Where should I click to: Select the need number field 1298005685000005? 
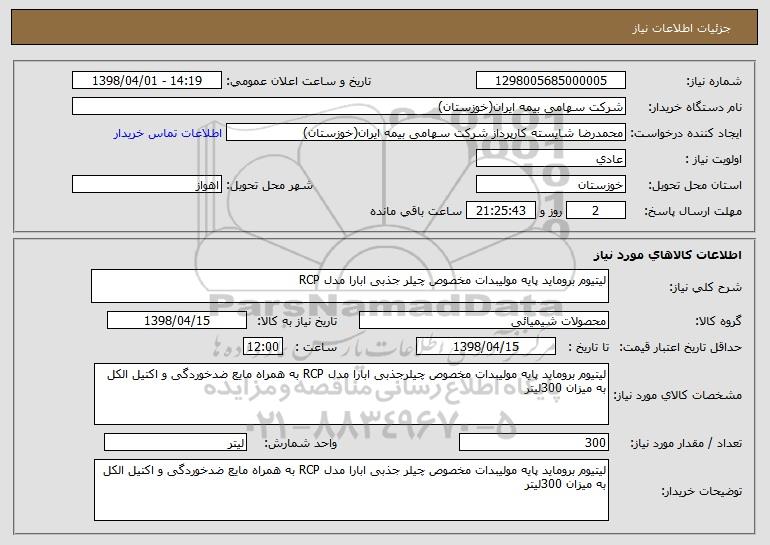tap(551, 81)
